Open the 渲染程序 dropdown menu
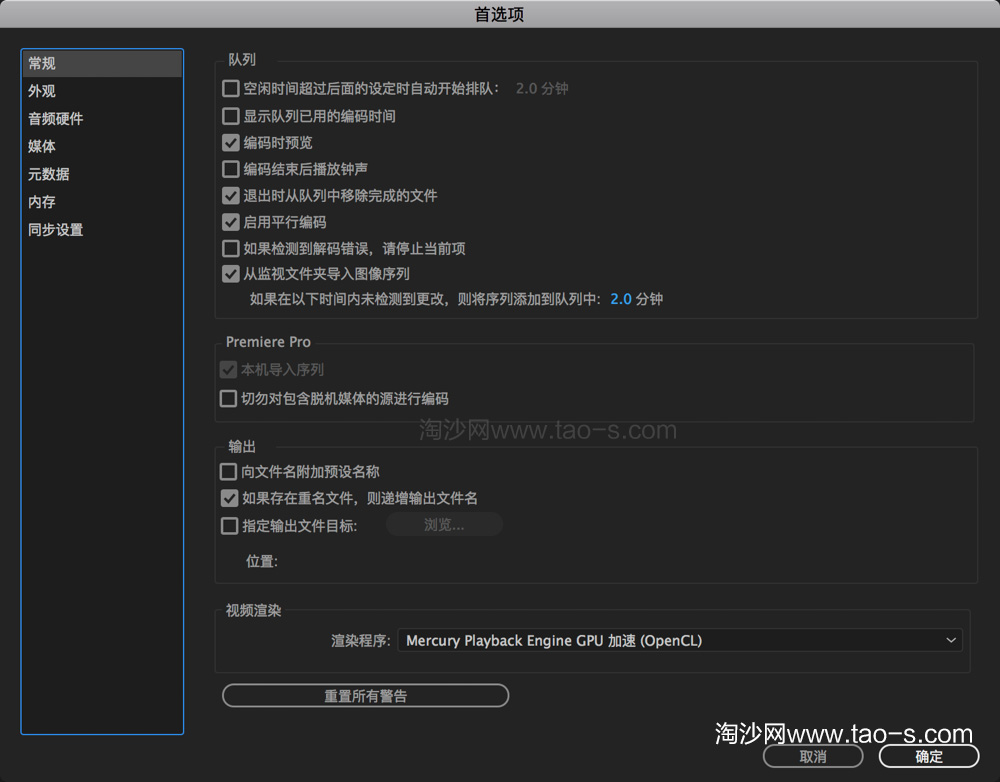This screenshot has height=782, width=1000. point(680,640)
